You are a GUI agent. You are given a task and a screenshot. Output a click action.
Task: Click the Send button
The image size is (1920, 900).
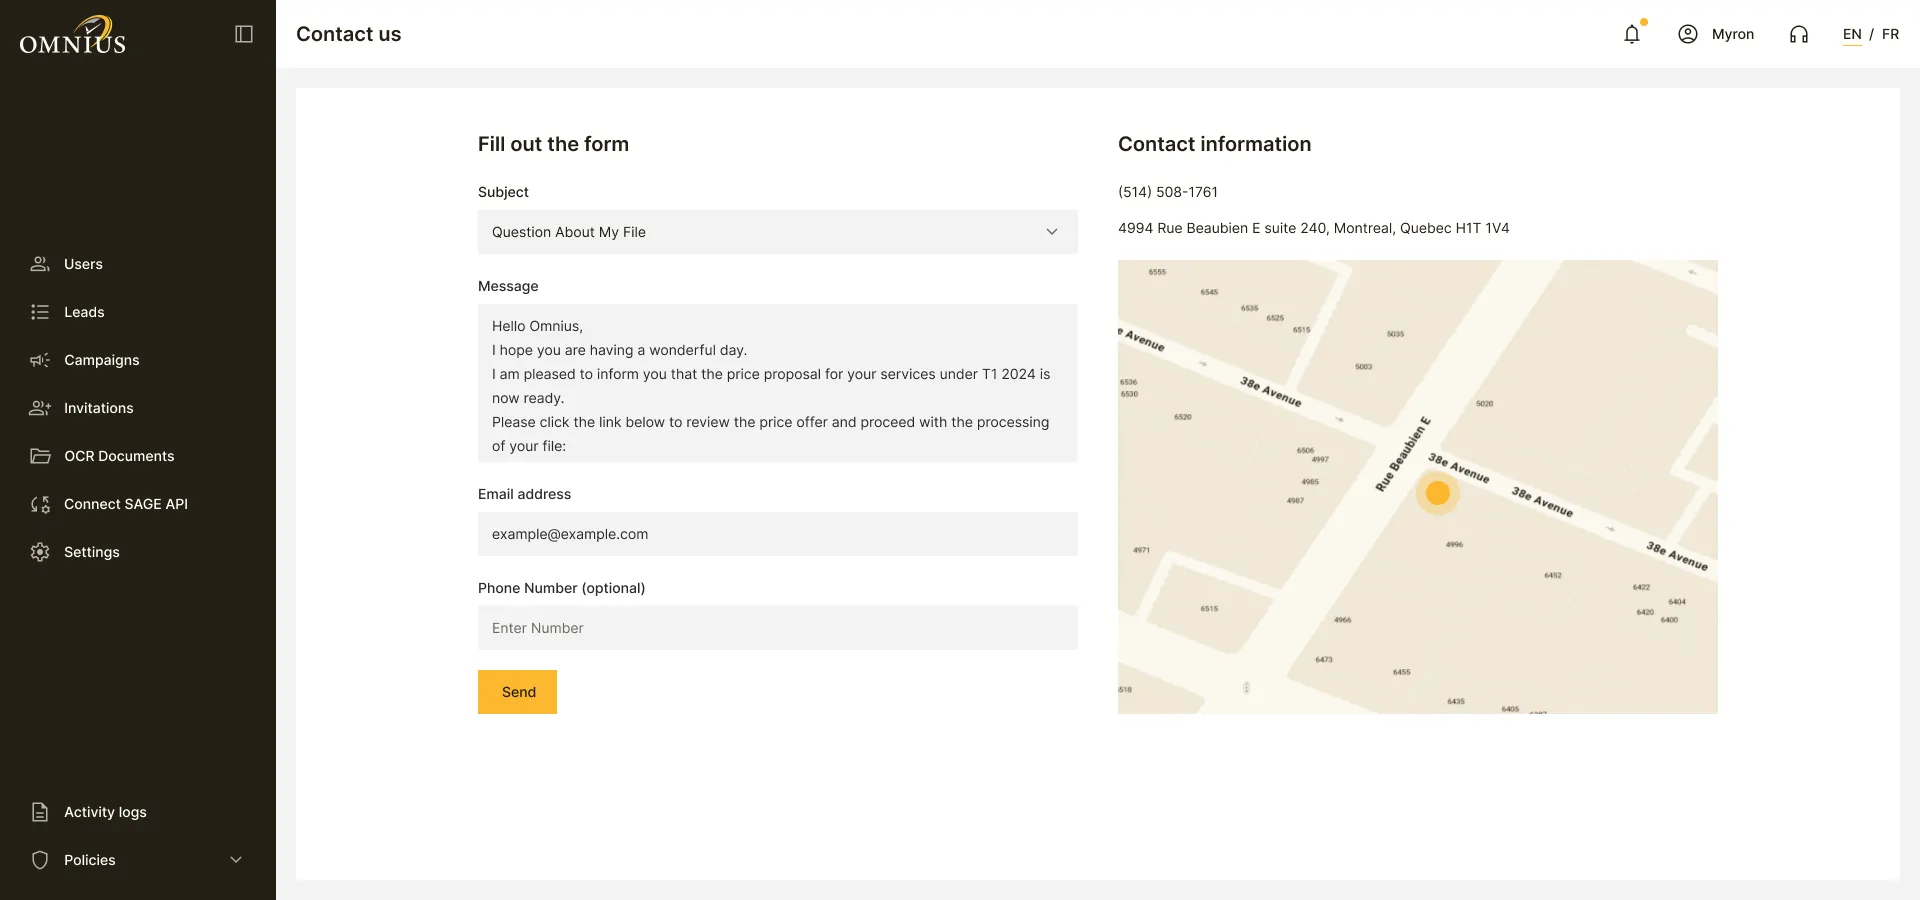[517, 692]
